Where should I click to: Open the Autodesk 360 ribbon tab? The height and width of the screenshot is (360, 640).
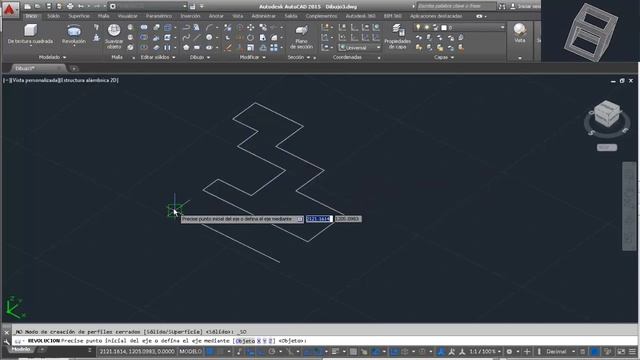coord(360,16)
